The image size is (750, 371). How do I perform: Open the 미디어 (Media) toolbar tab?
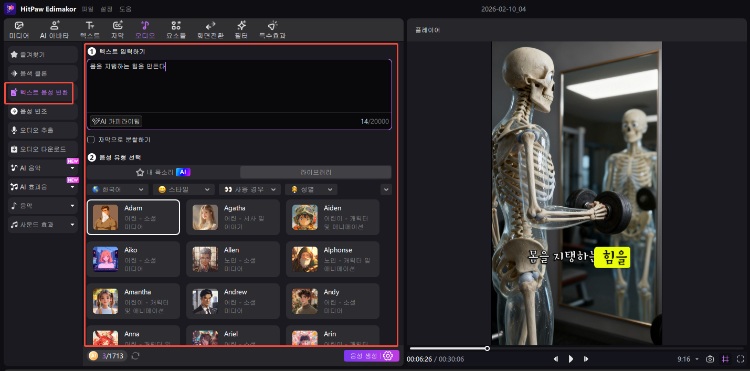click(x=19, y=30)
